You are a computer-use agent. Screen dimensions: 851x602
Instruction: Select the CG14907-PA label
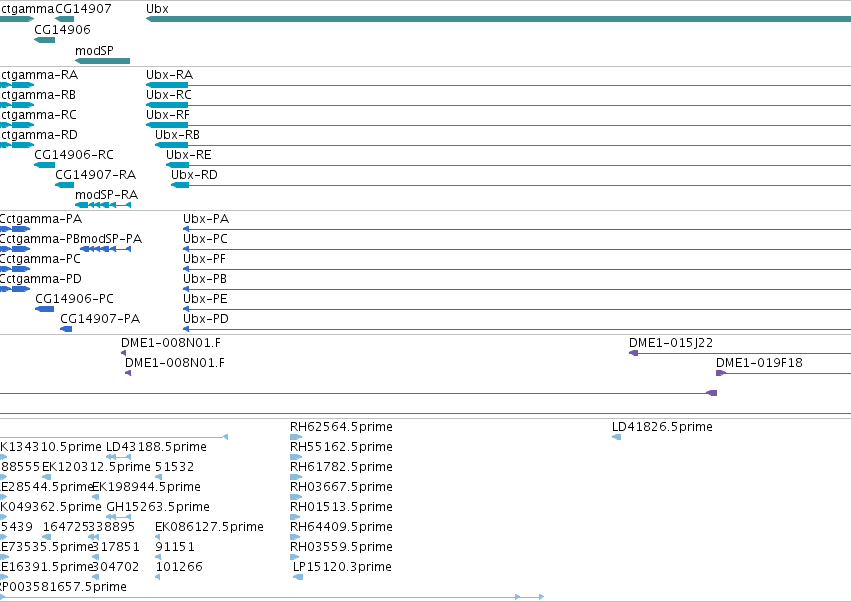[x=100, y=319]
